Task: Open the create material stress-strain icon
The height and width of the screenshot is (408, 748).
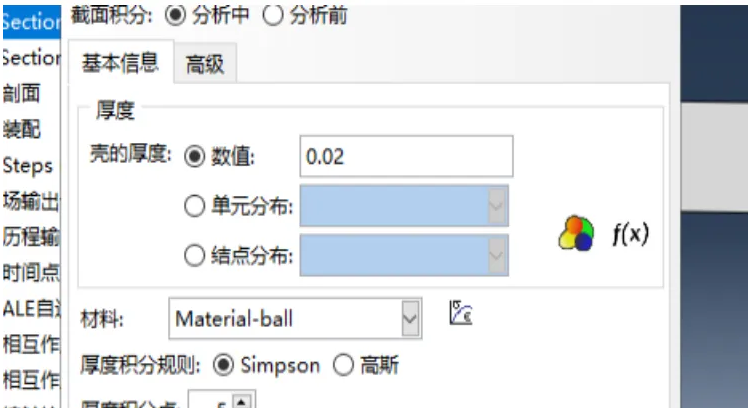Action: tap(461, 313)
